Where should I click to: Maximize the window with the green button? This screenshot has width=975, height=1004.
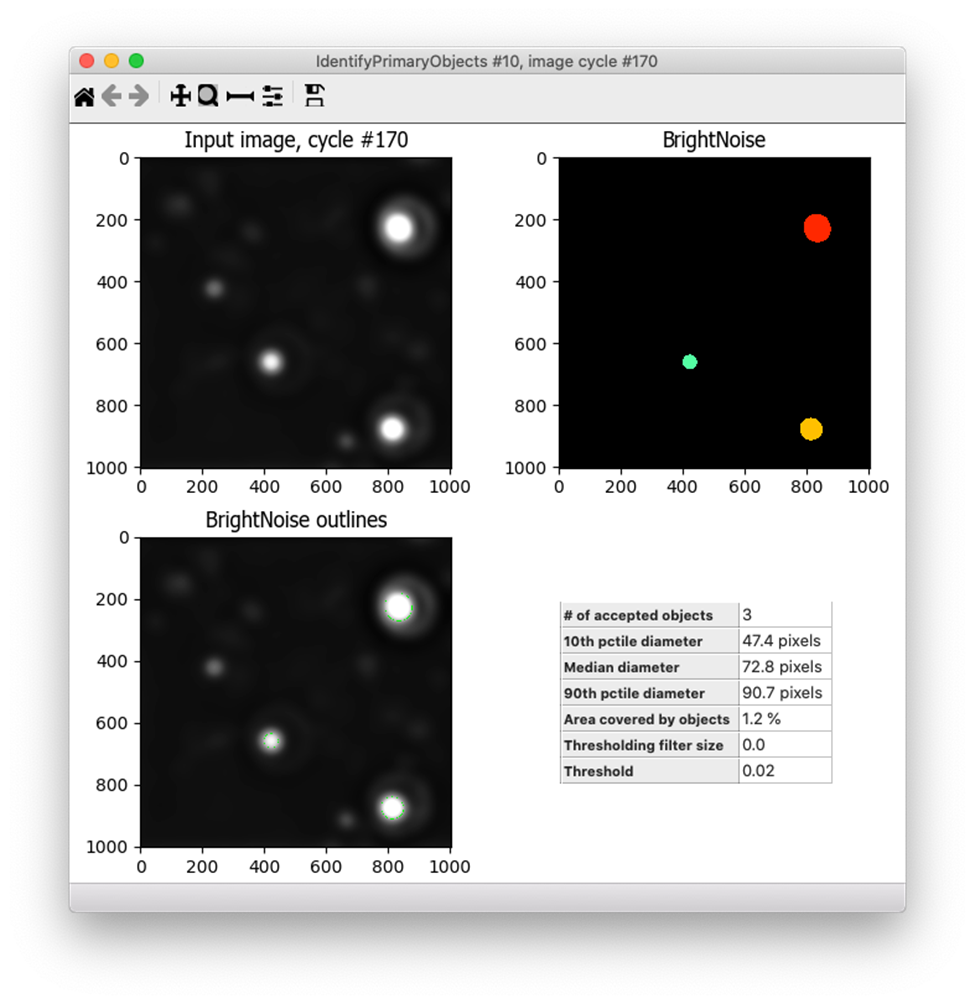tap(136, 61)
